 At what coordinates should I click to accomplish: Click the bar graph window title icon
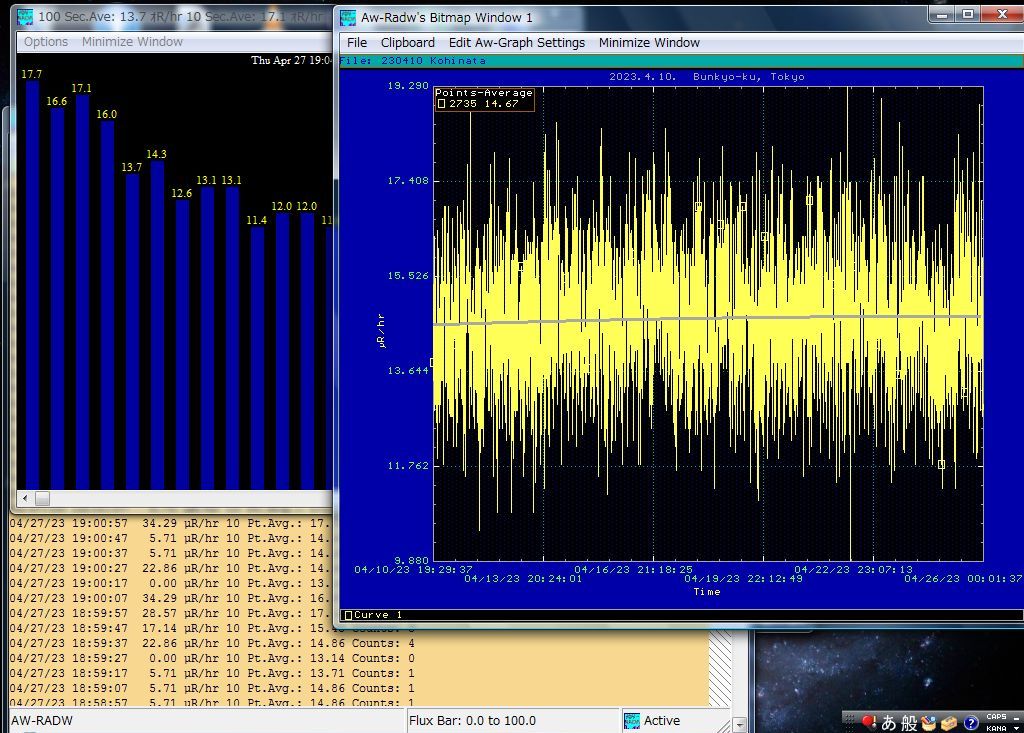click(x=25, y=16)
